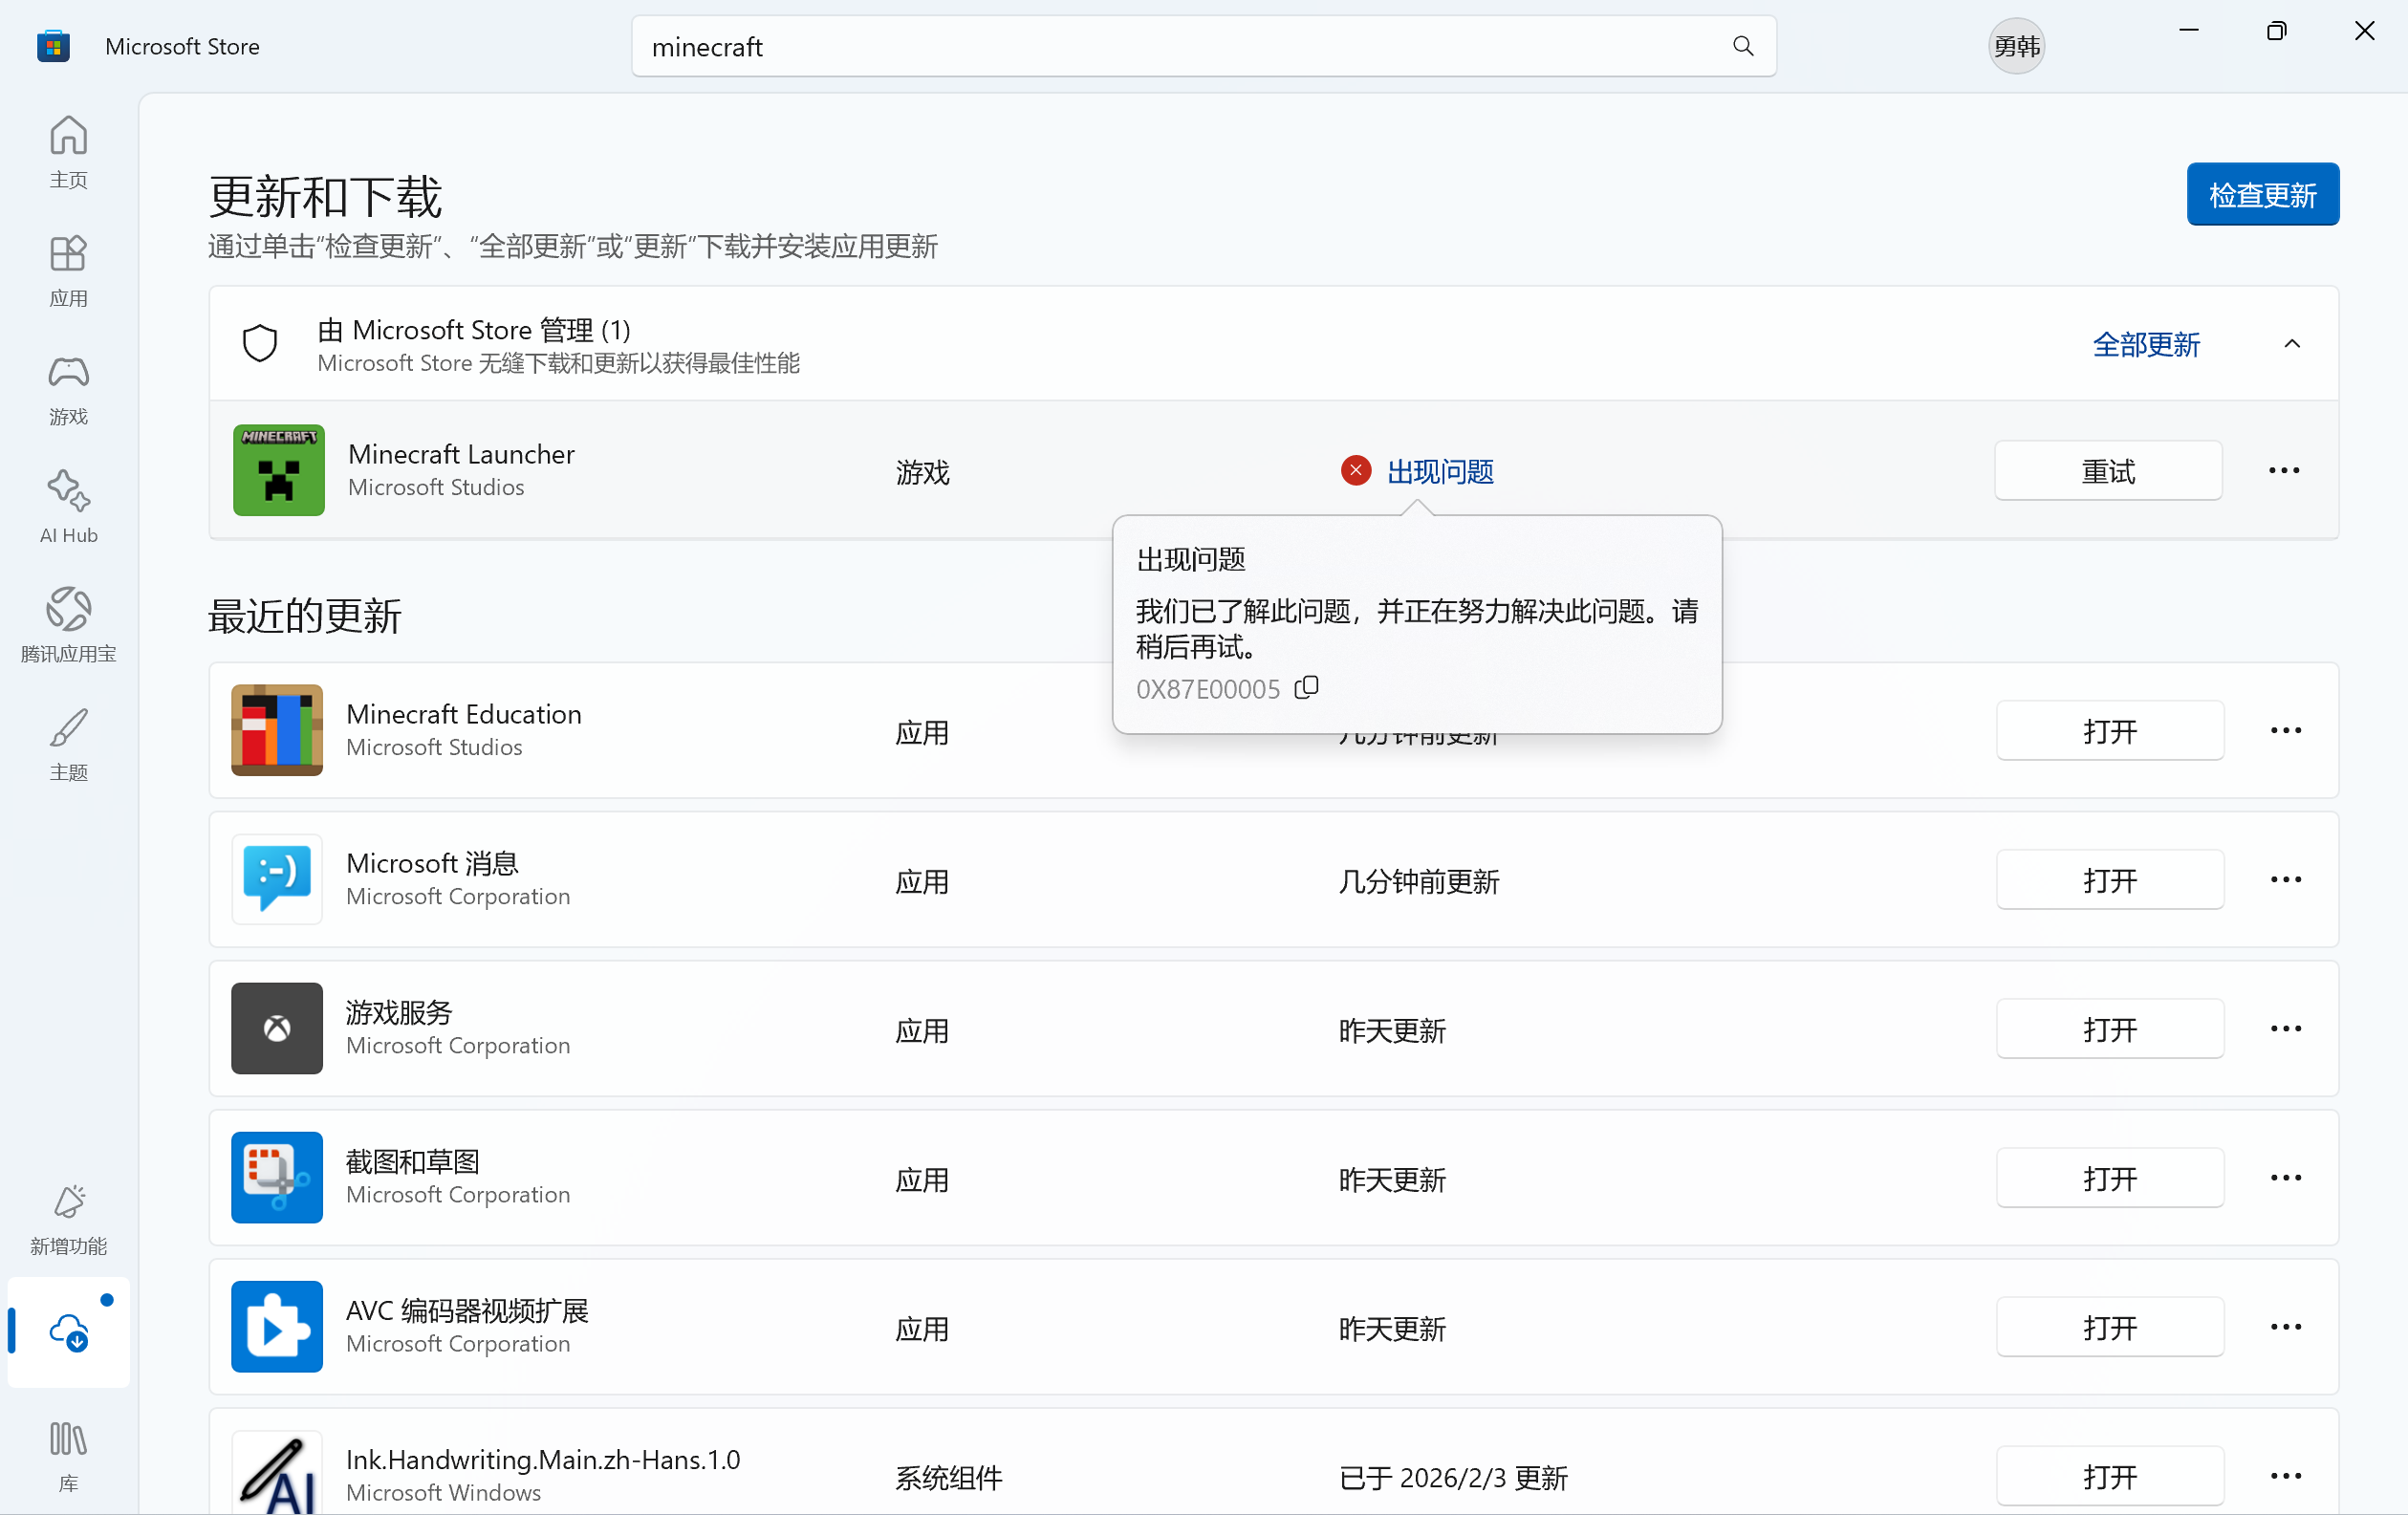
Task: Open more options for 游戏服务
Action: (x=2285, y=1028)
